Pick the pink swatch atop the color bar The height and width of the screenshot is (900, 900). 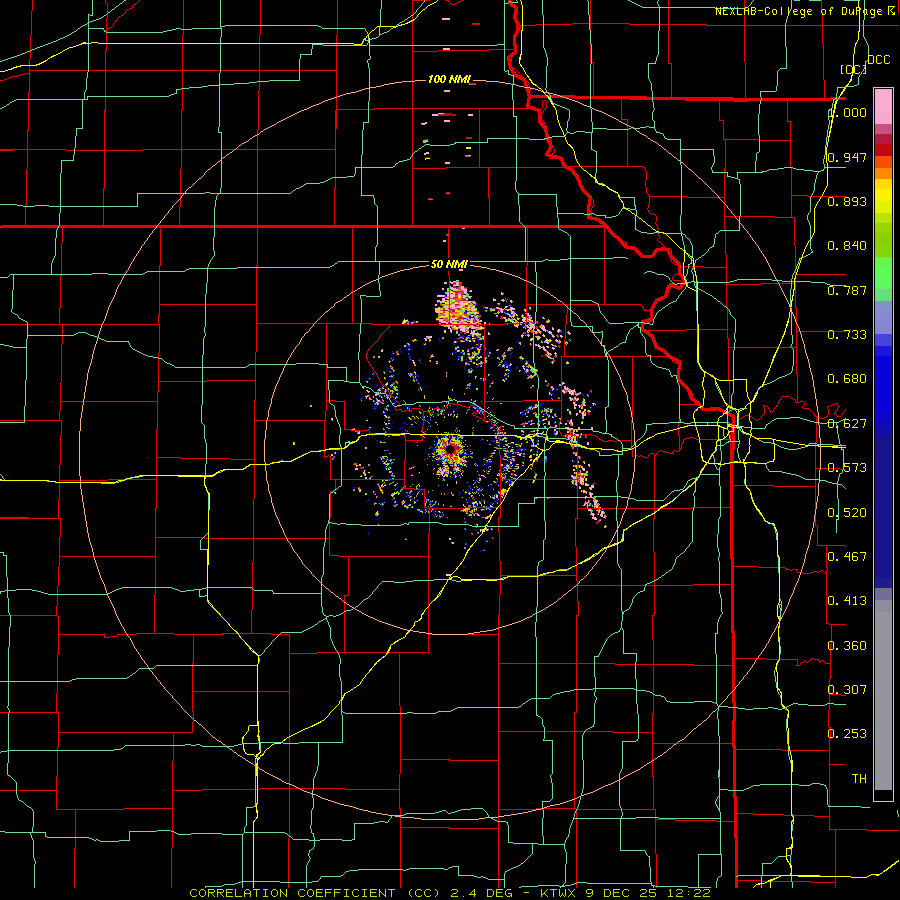pos(883,106)
